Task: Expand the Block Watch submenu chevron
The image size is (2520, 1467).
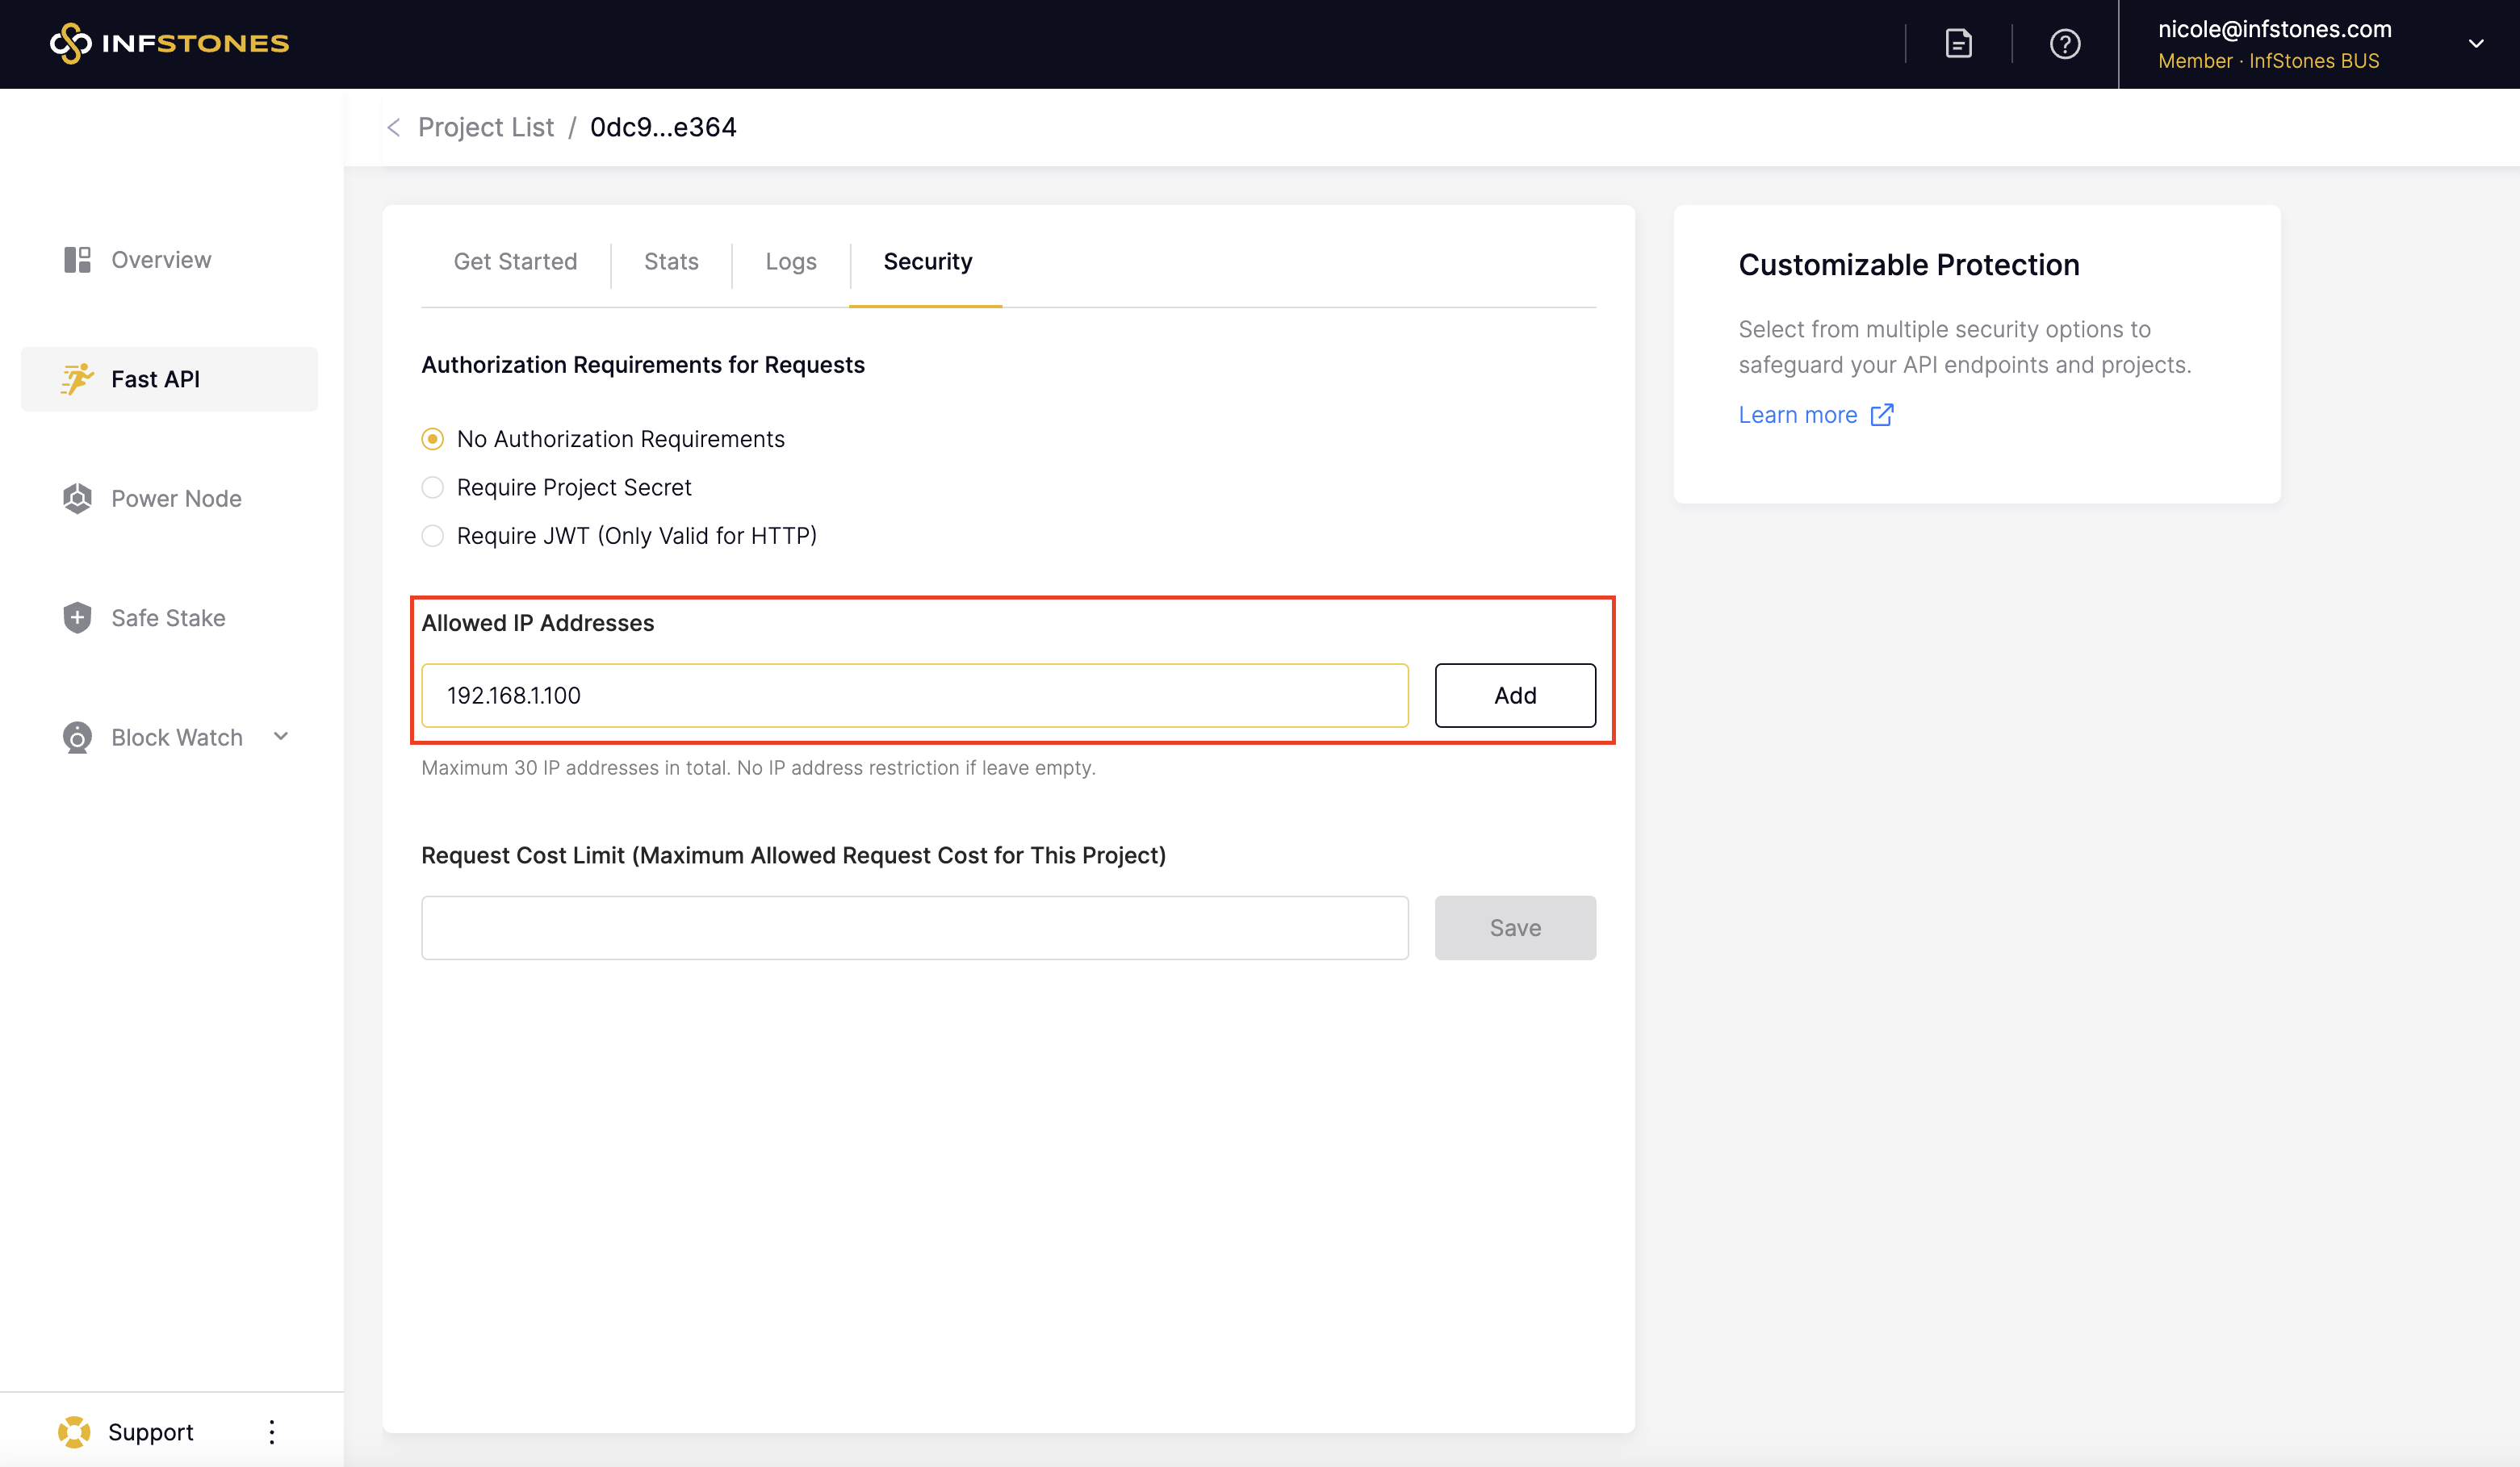Action: tap(281, 737)
